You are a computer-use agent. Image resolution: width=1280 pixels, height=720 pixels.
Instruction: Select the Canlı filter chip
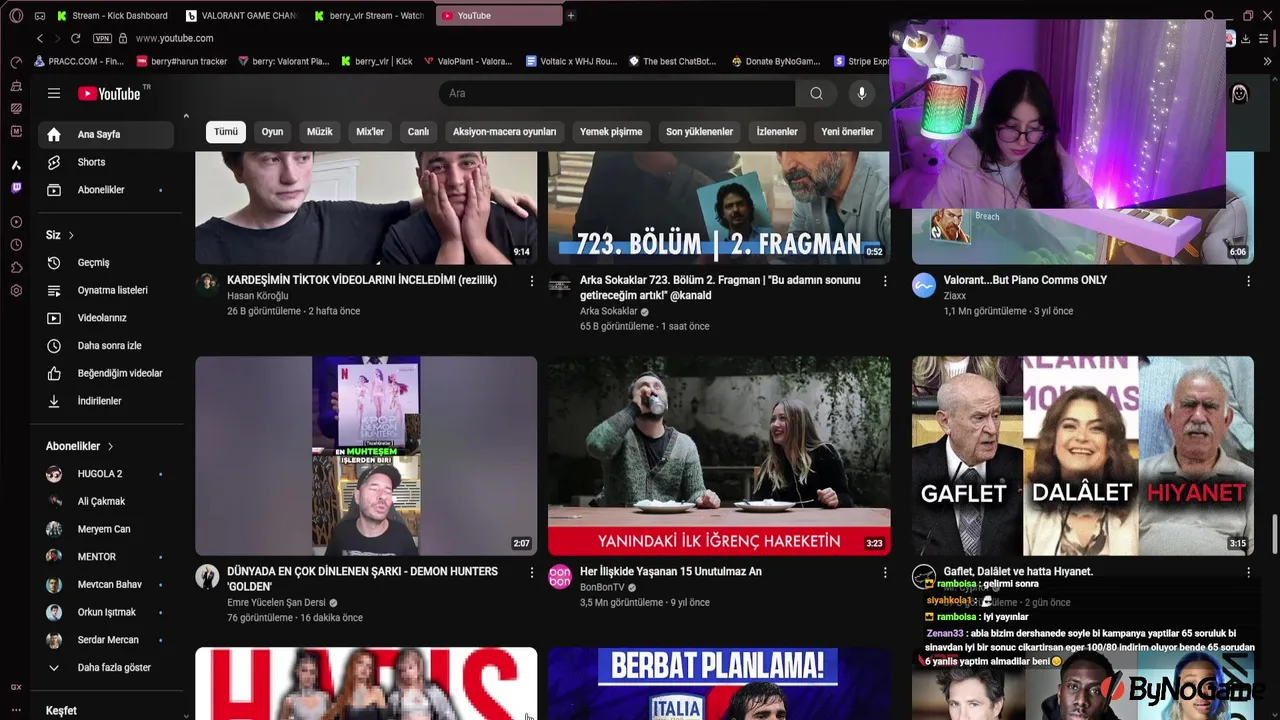click(x=418, y=132)
